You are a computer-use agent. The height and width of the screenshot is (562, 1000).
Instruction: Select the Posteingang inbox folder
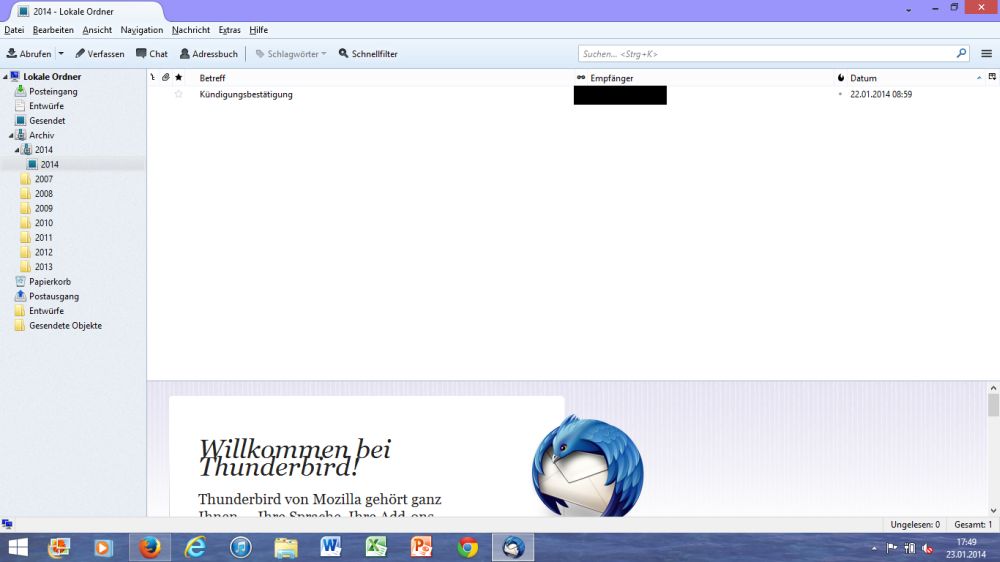(53, 91)
